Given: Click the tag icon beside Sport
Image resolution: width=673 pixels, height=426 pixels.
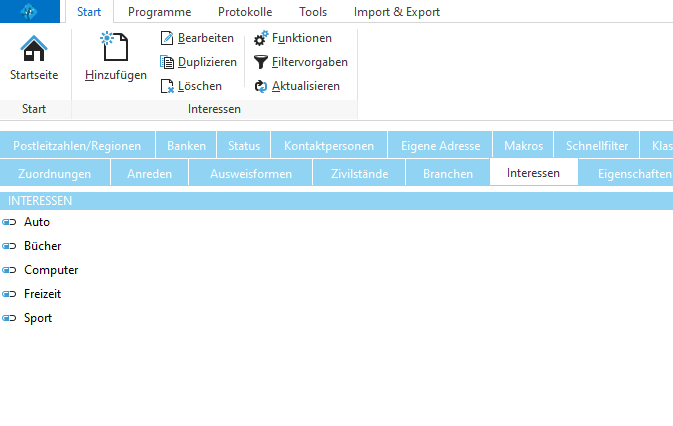Looking at the screenshot, I should tap(9, 318).
